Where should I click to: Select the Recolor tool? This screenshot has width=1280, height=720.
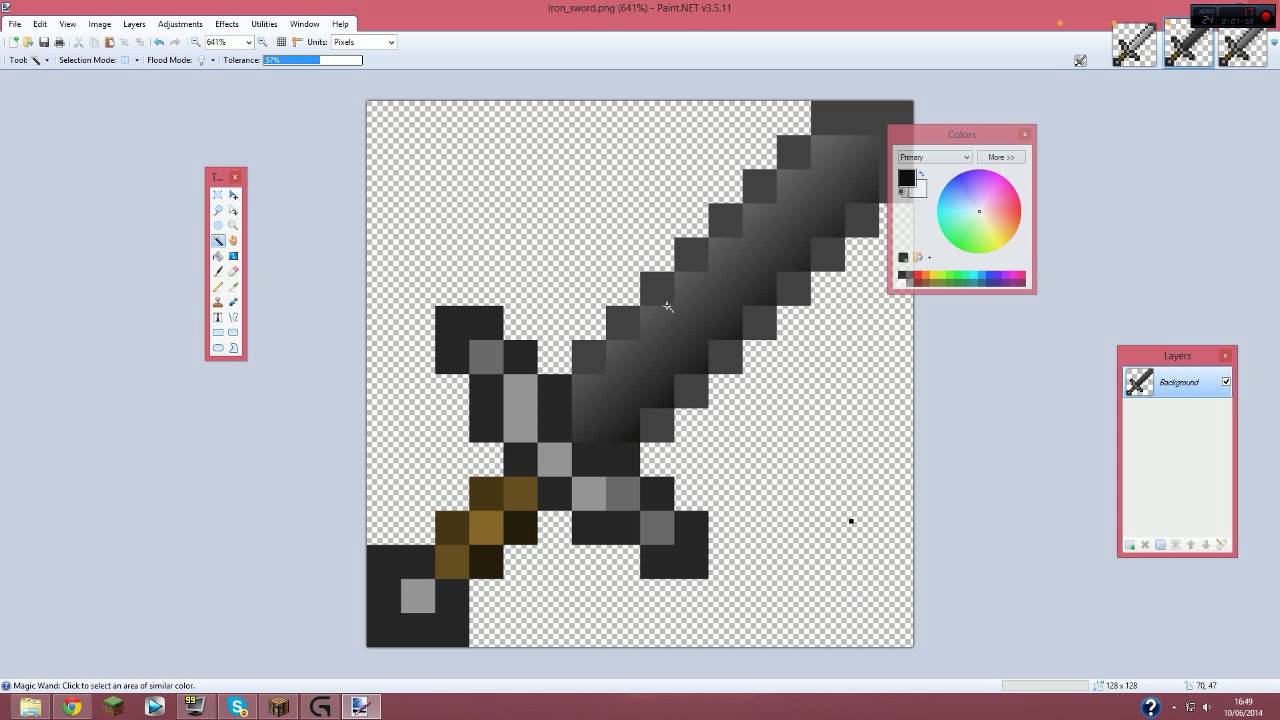(233, 302)
